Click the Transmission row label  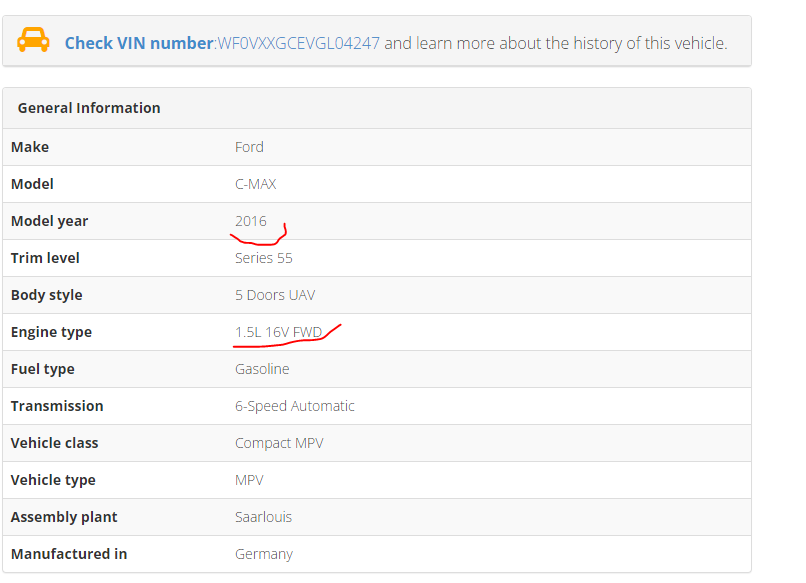[57, 406]
